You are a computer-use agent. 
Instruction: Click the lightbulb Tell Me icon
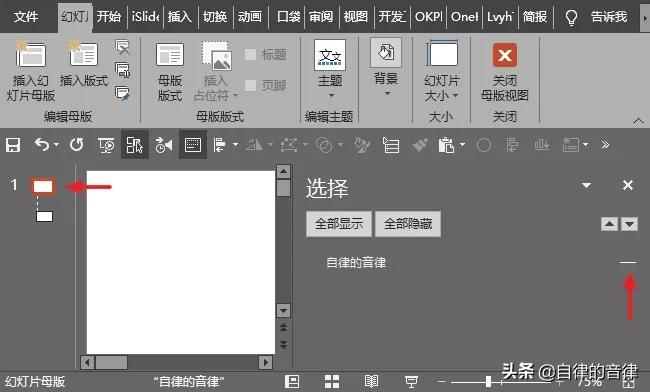click(x=571, y=17)
